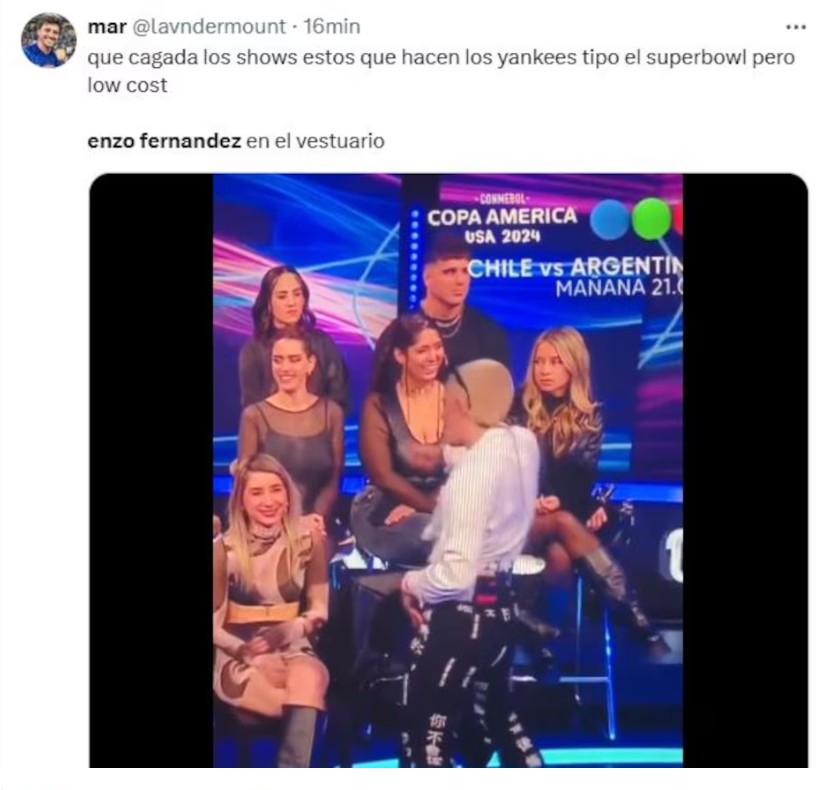The image size is (827, 790).
Task: Click the green circle of the channel logo
Action: [652, 218]
